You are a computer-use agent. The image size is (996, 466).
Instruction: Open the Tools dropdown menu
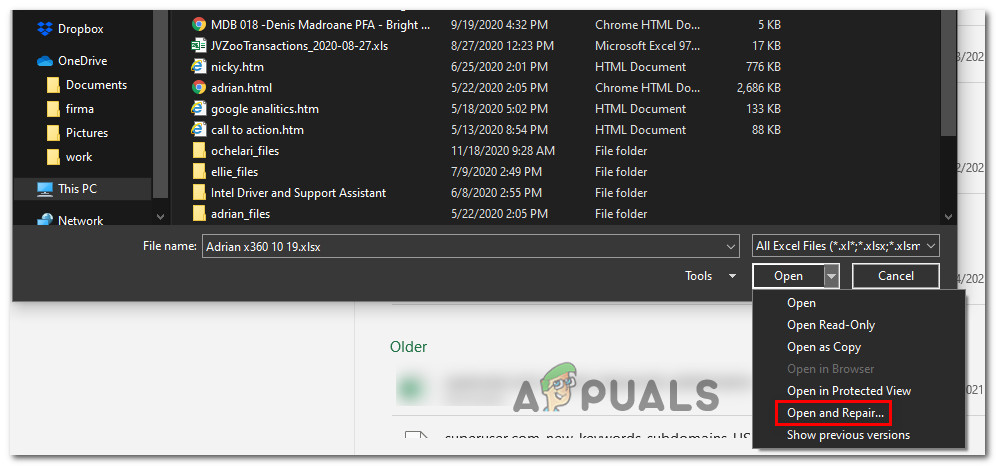711,276
